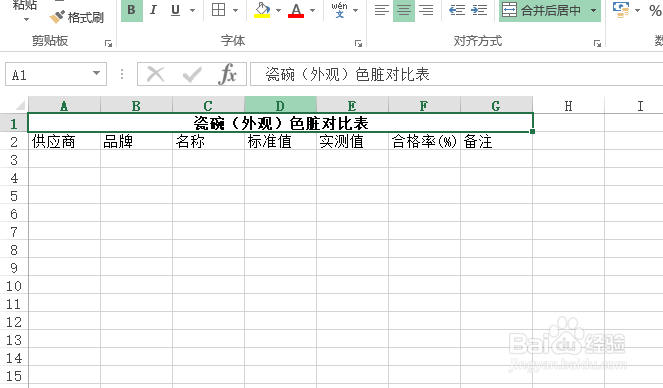Open phonetic guide dropdown arrow
The width and height of the screenshot is (663, 388).
[x=355, y=10]
